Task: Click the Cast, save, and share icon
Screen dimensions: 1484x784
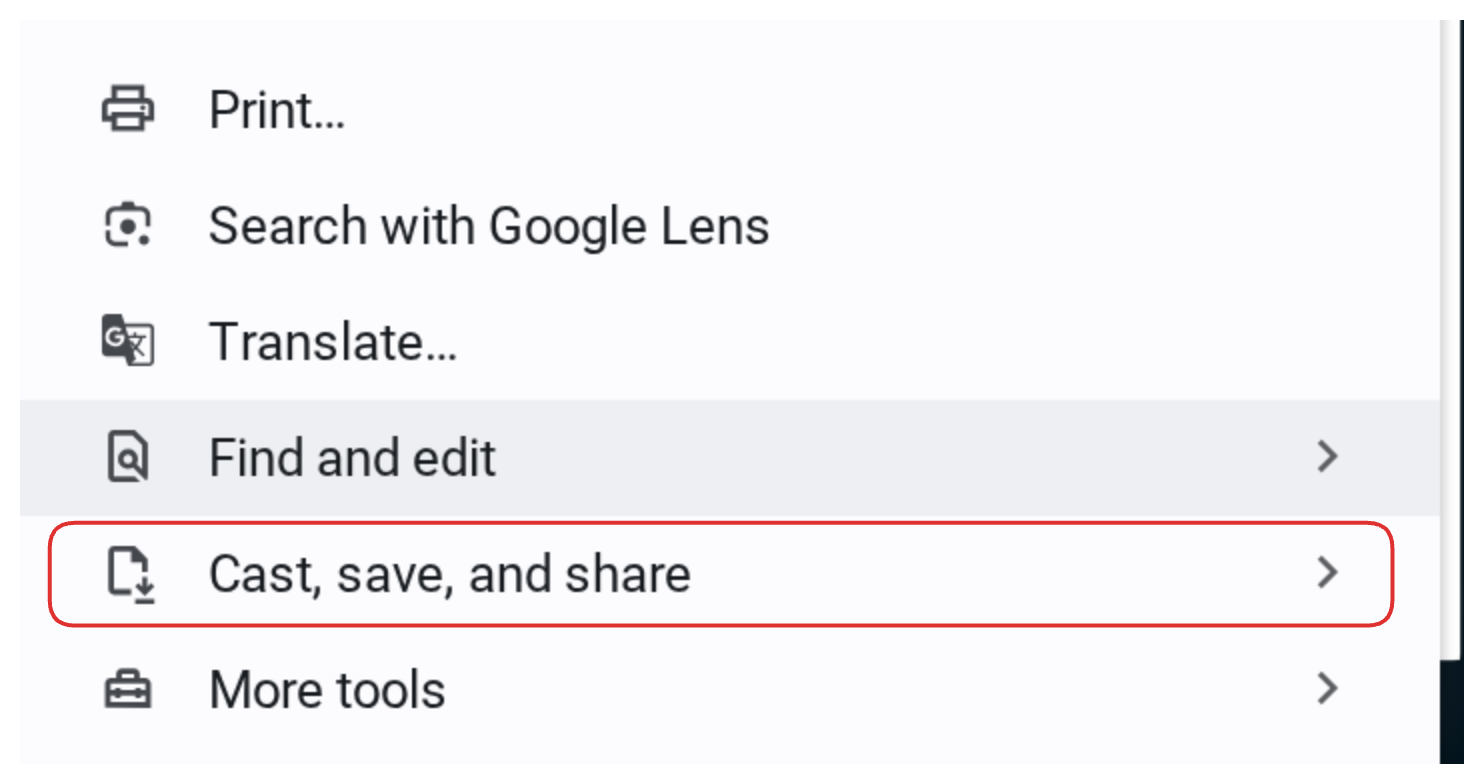Action: point(130,575)
